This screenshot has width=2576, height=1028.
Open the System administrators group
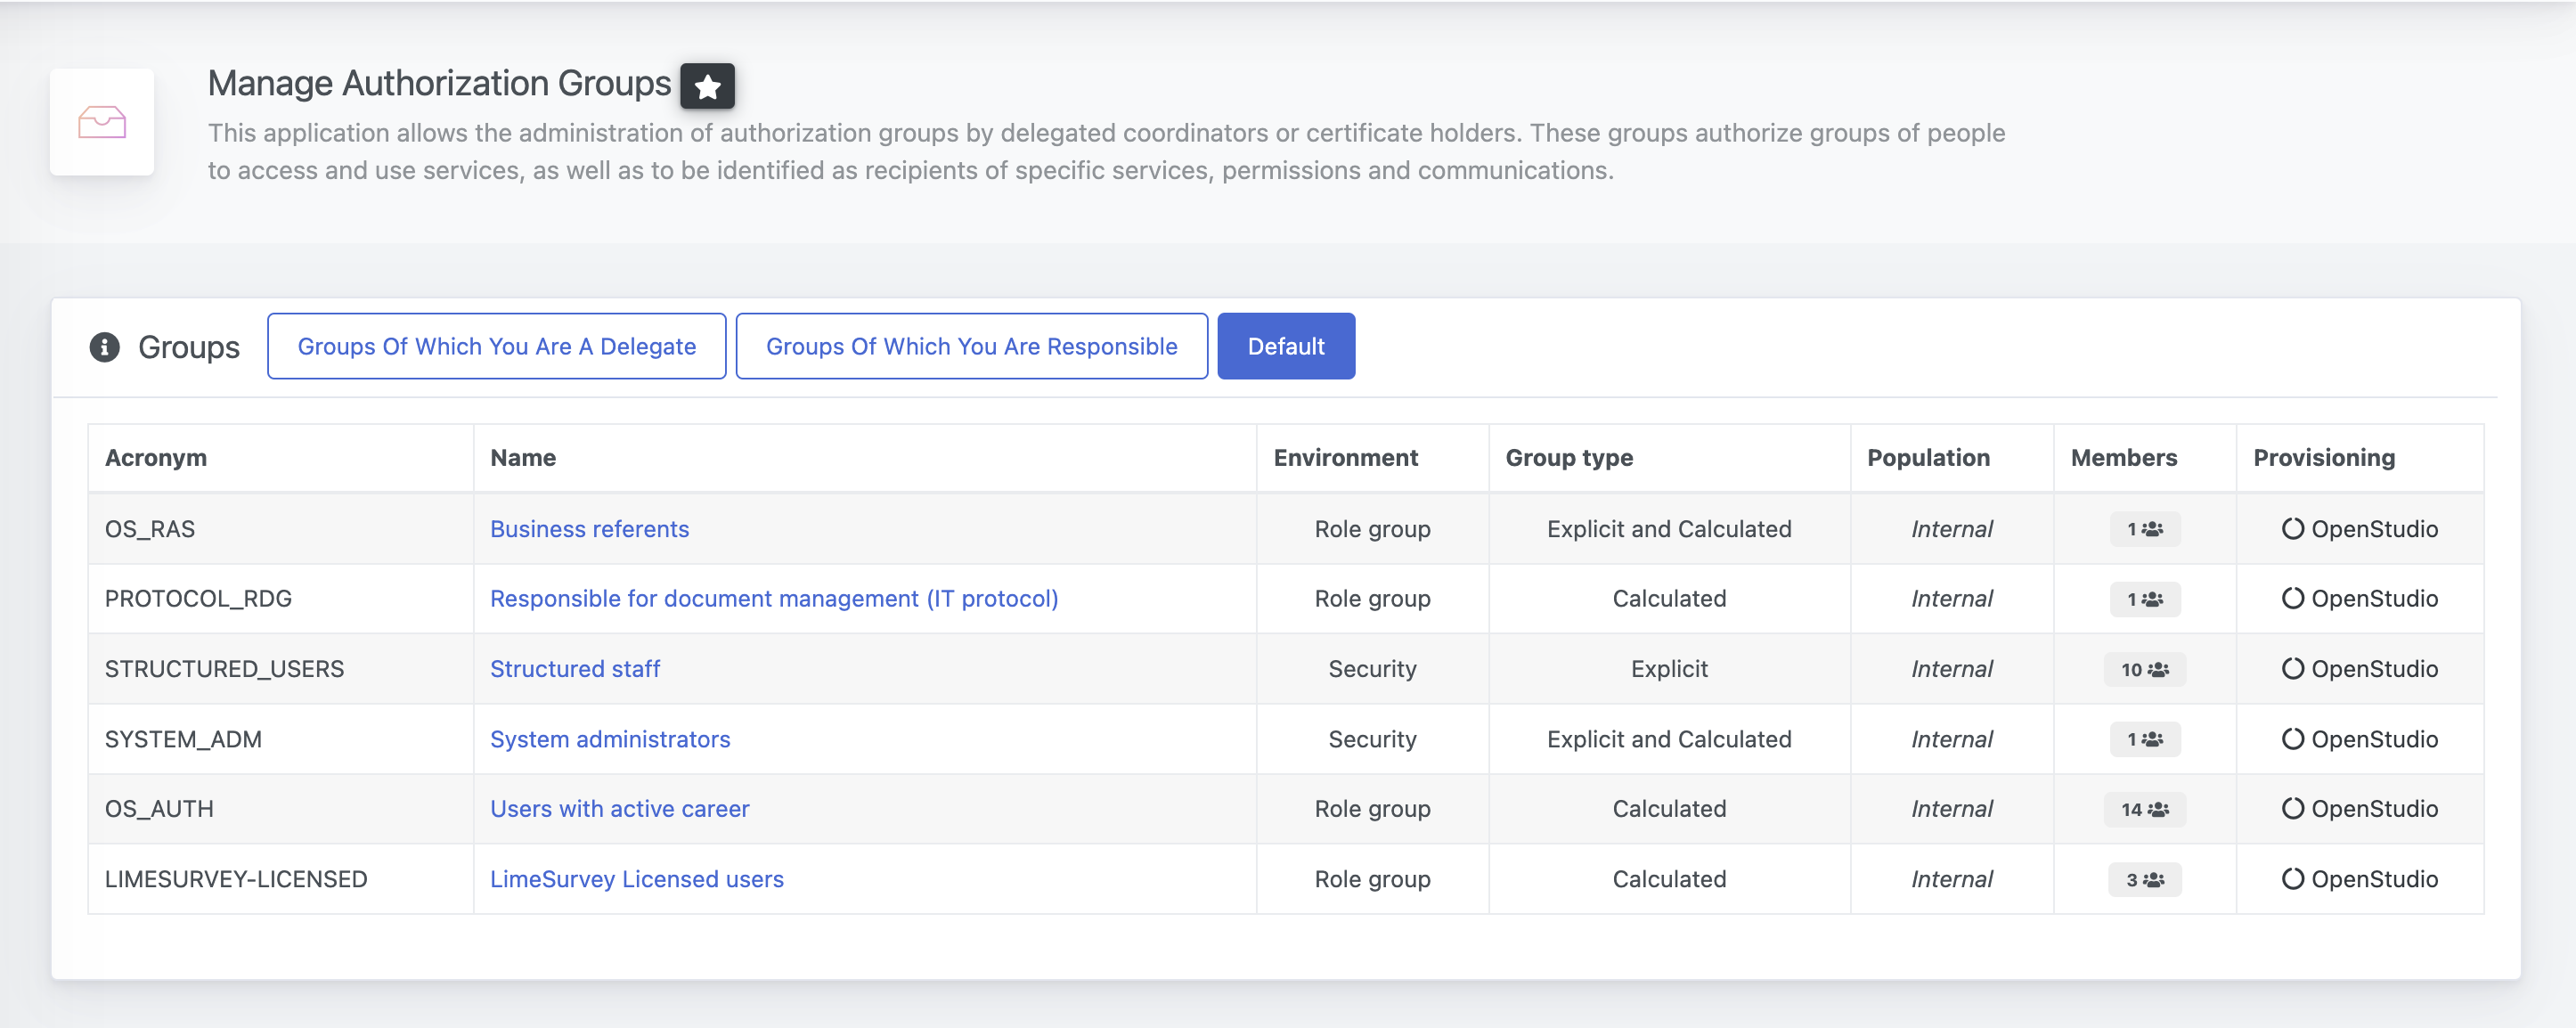coord(610,739)
